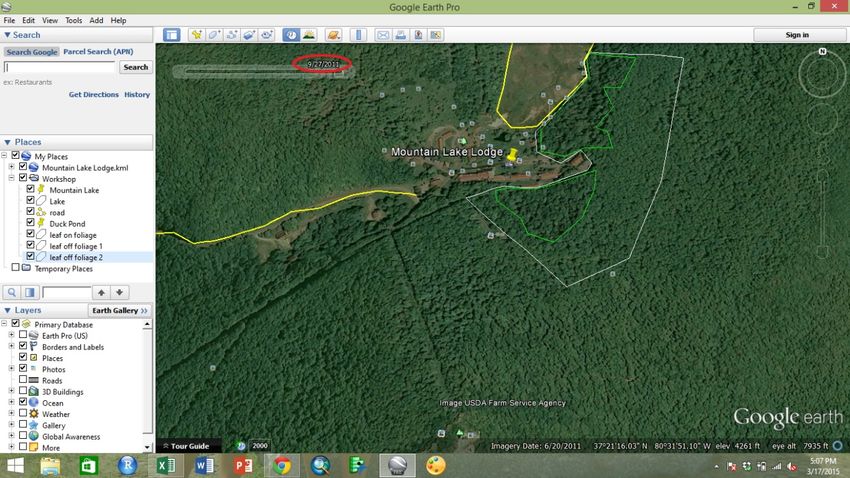Select the Add Image Overlay tool
This screenshot has width=850, height=478.
[249, 35]
